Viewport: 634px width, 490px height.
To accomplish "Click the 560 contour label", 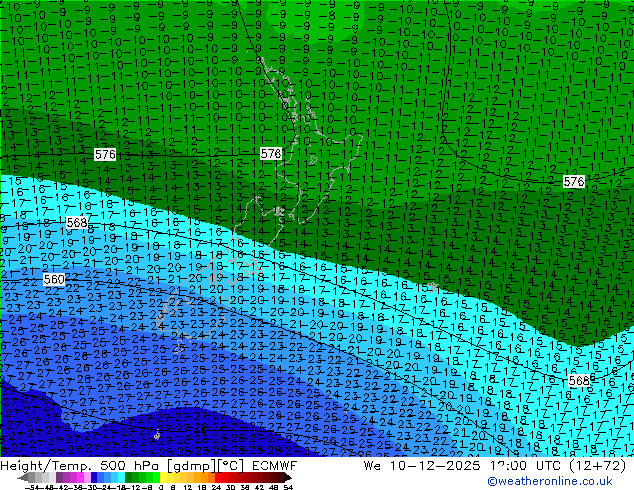I will (54, 280).
